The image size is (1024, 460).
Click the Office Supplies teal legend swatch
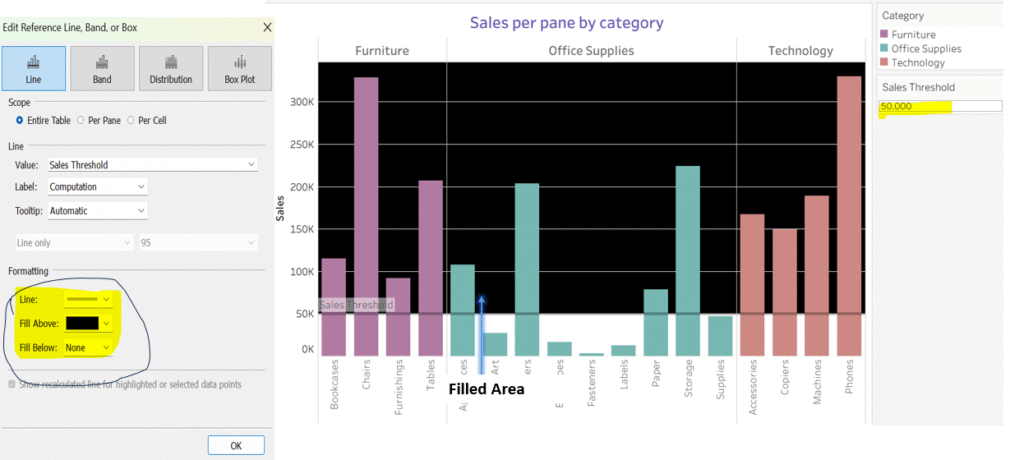pyautogui.click(x=884, y=48)
